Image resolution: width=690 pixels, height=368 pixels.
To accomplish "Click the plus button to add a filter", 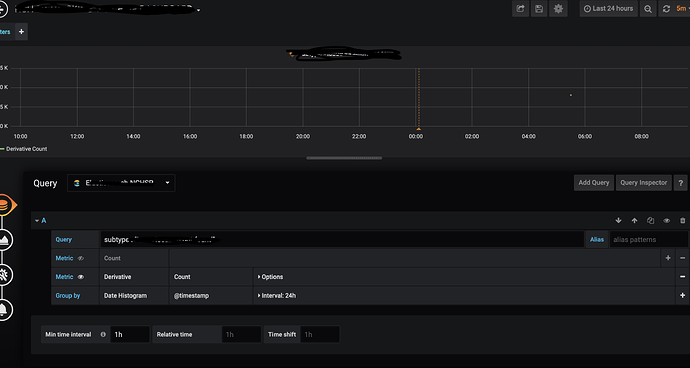I will tap(21, 32).
